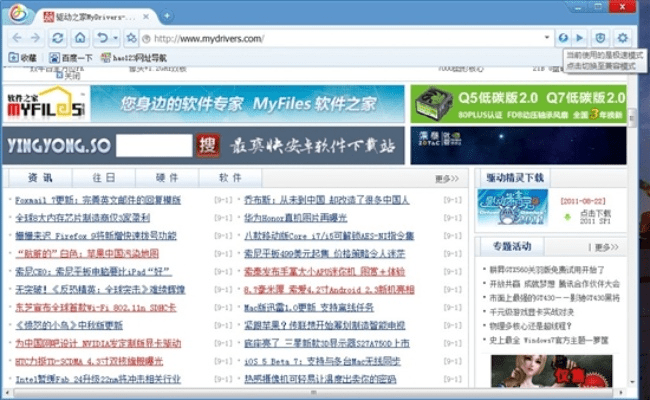Screen dimensions: 650x400
Task: Close the top ad with 关闭
Action: [x=69, y=75]
